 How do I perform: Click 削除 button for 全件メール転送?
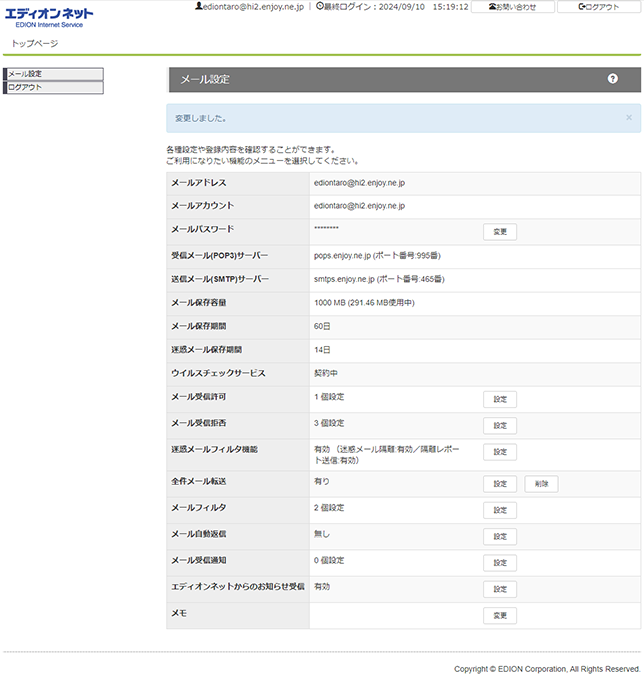541,484
